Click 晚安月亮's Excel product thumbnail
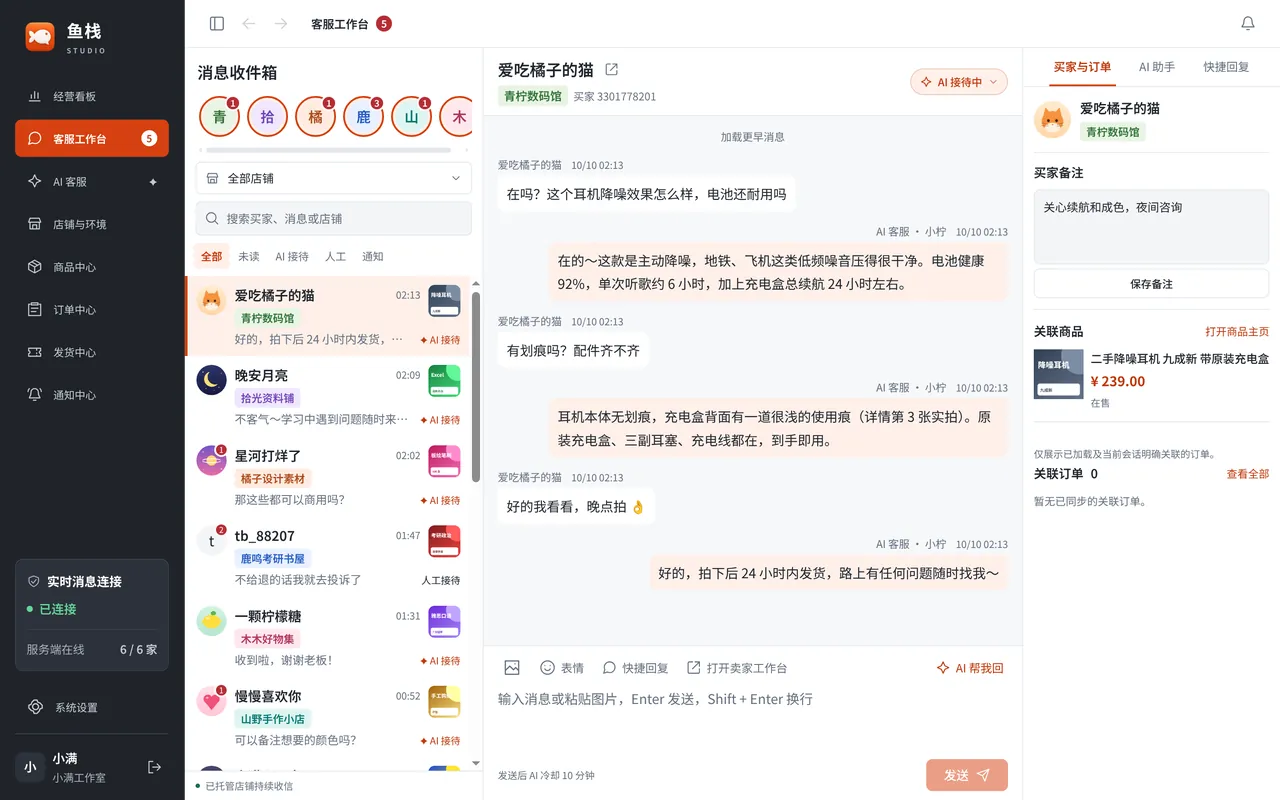 [444, 381]
